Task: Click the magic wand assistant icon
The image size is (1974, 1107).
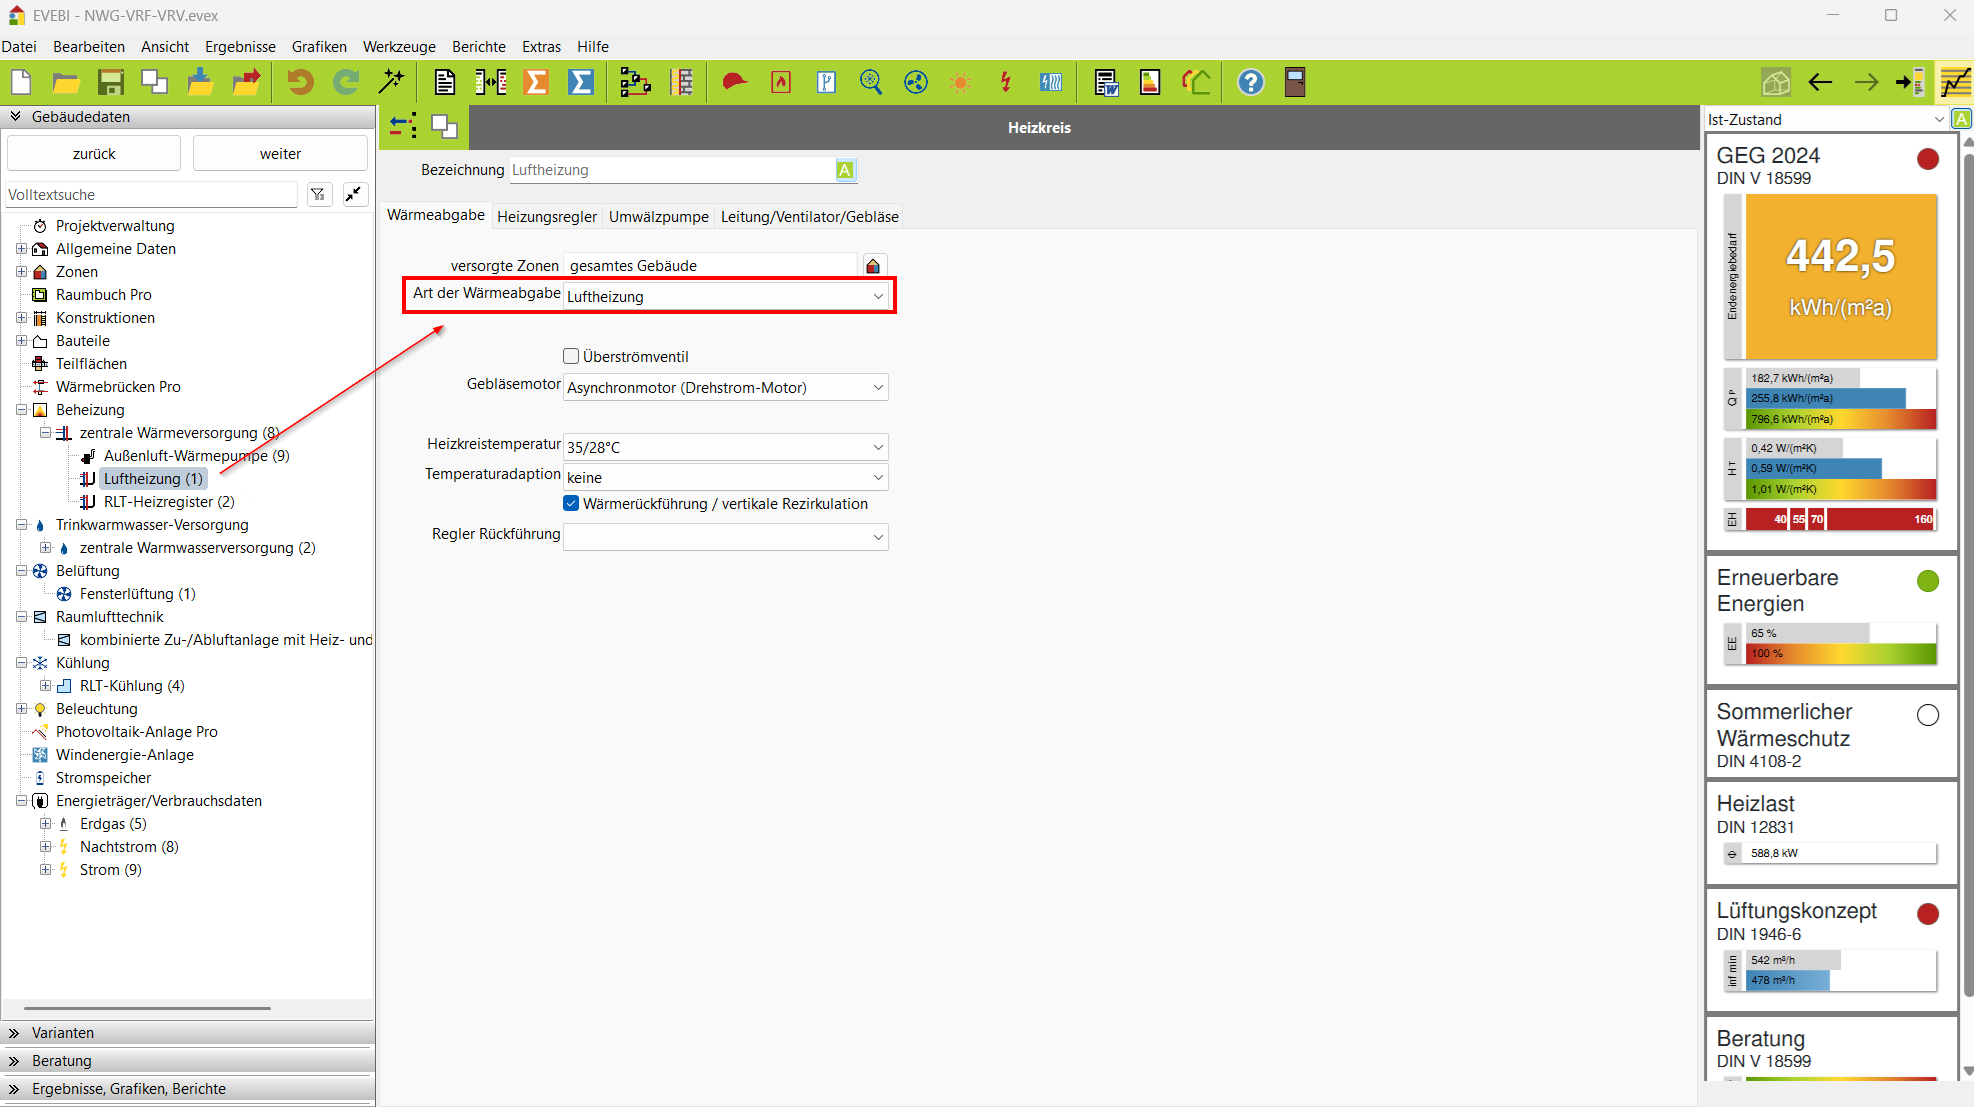Action: pos(391,82)
